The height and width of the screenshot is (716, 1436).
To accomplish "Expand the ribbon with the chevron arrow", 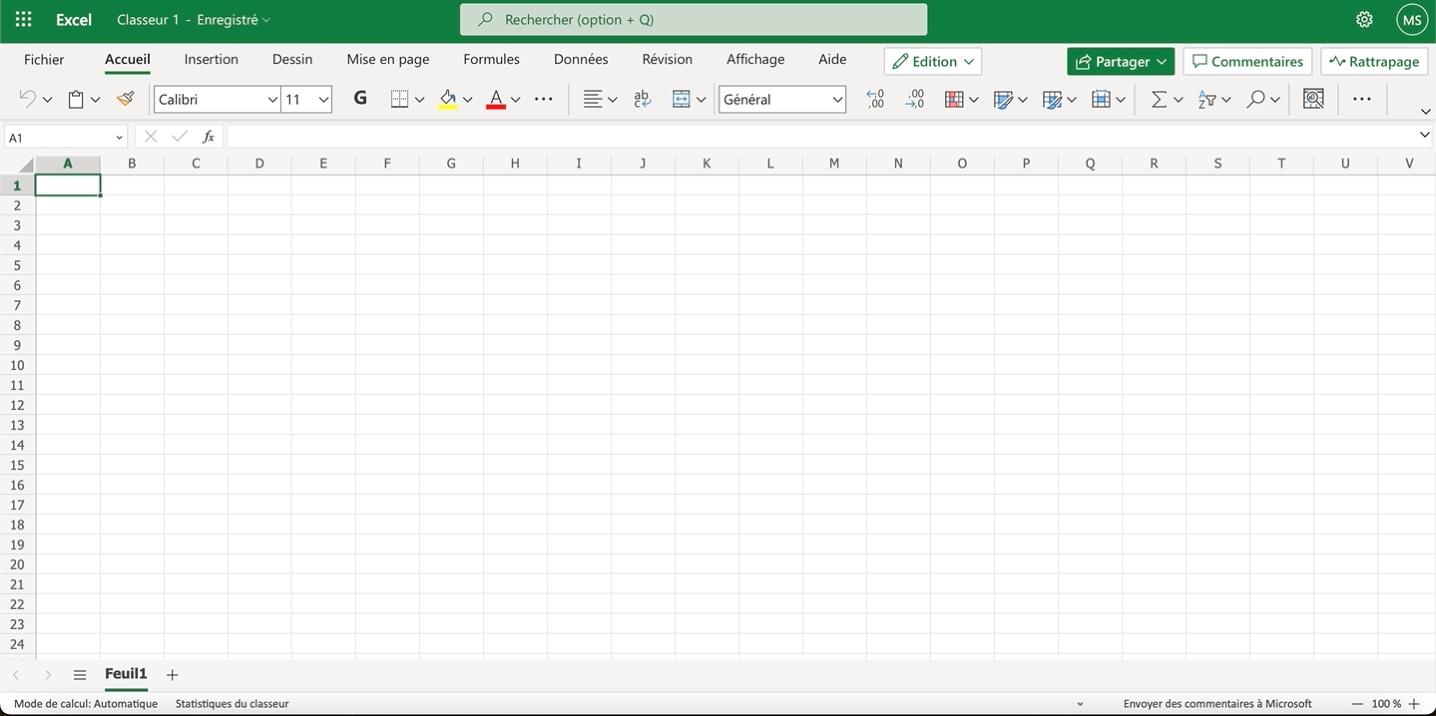I will click(1425, 111).
